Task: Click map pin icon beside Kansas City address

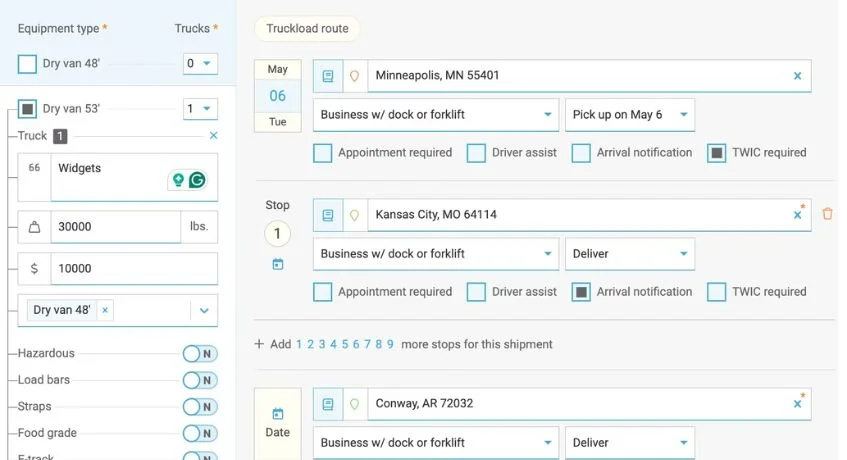Action: (354, 215)
